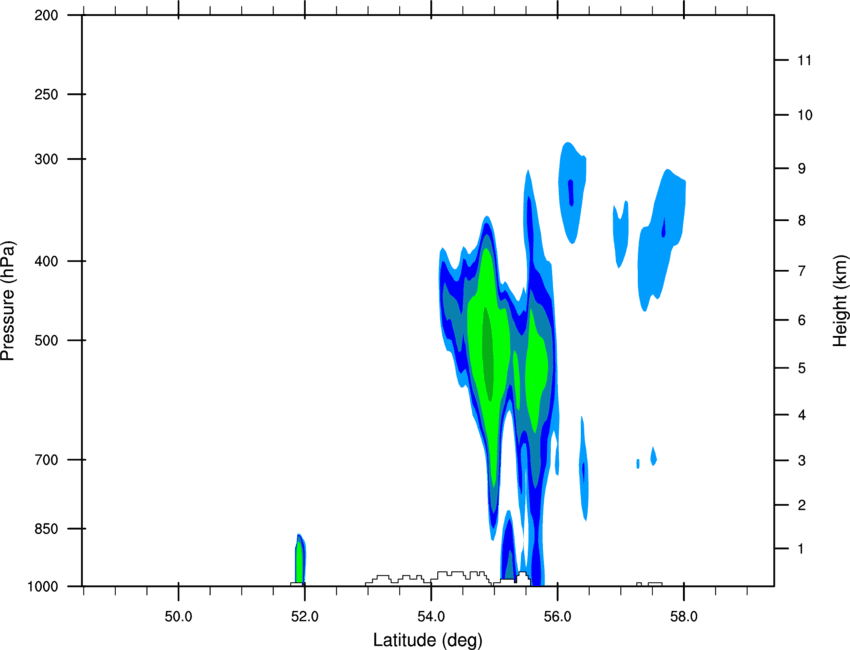Click the 7 km height label
The image size is (850, 650).
(802, 271)
